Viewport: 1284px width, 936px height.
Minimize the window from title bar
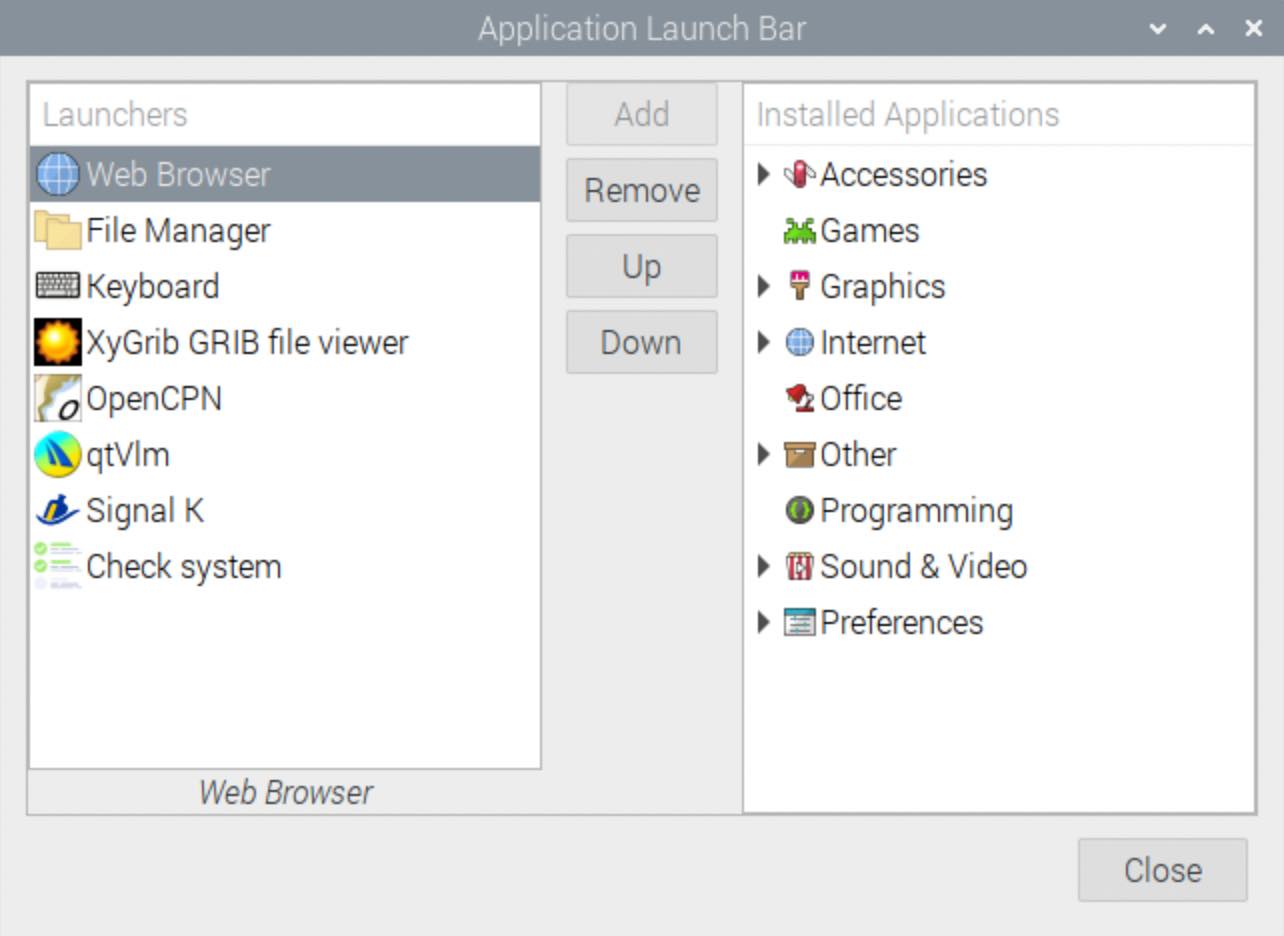(x=1158, y=29)
